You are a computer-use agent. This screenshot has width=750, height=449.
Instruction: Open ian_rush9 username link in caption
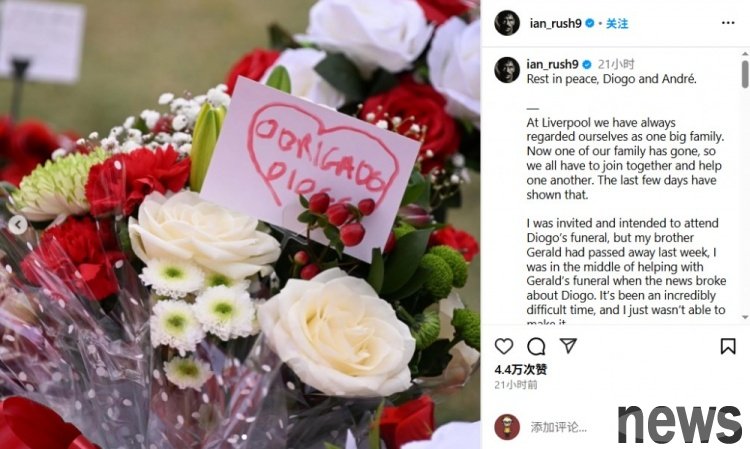552,64
